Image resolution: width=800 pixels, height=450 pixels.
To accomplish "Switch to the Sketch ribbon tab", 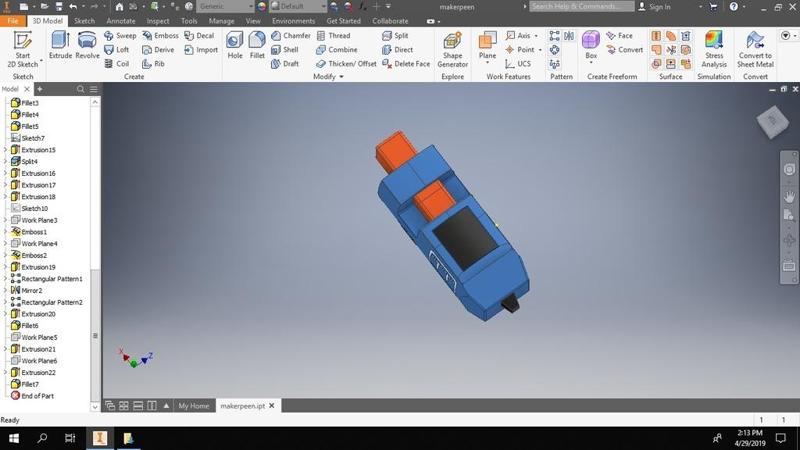I will pos(84,21).
